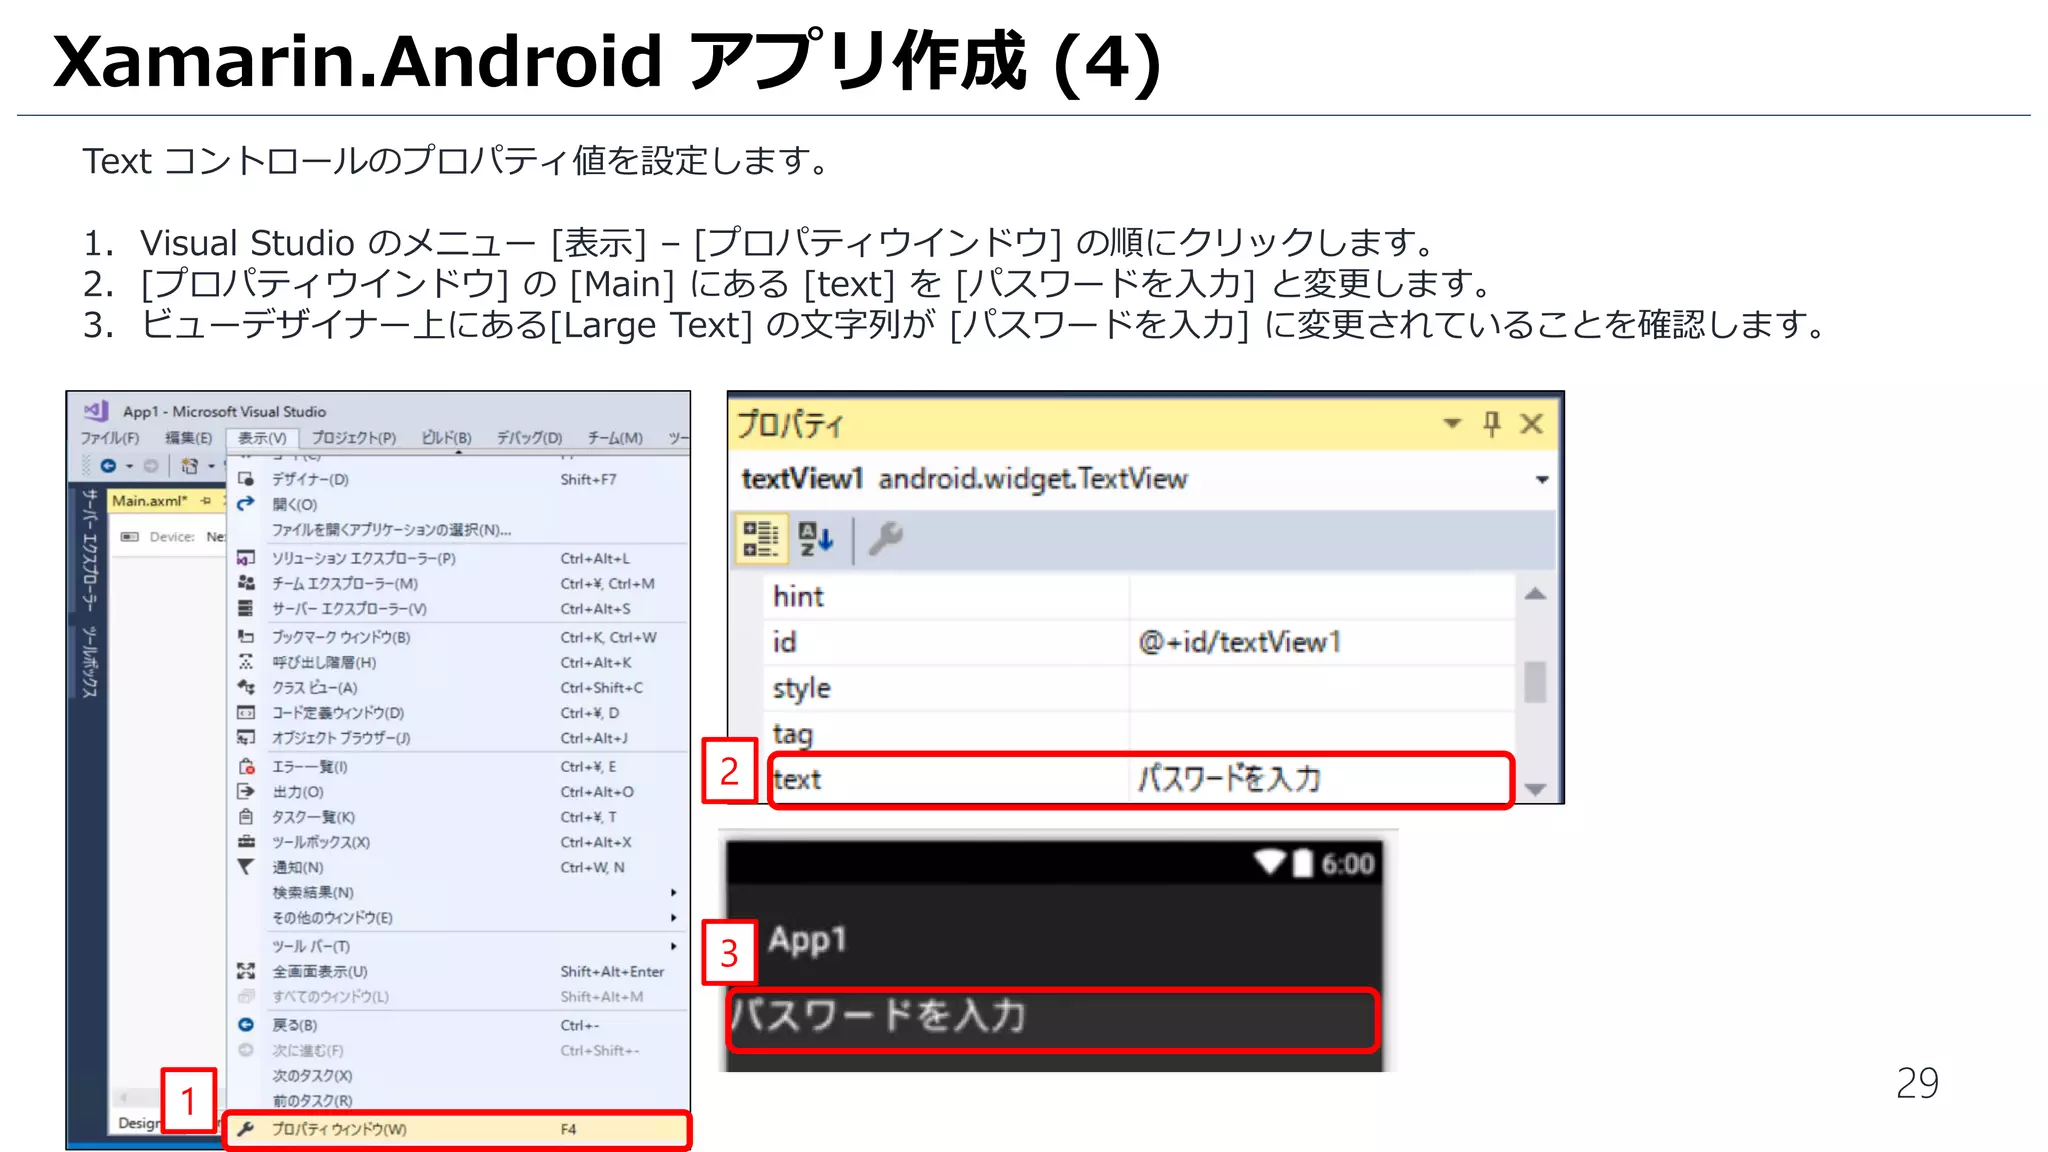Viewport: 2048px width, 1152px height.
Task: Show 出力(O) window
Action: (459, 792)
